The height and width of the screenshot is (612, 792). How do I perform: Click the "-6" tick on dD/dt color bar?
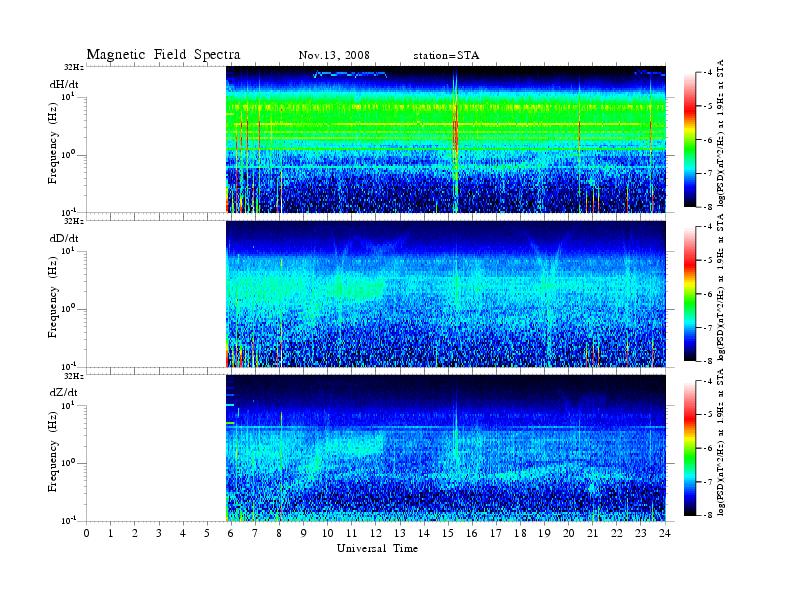pyautogui.click(x=708, y=294)
